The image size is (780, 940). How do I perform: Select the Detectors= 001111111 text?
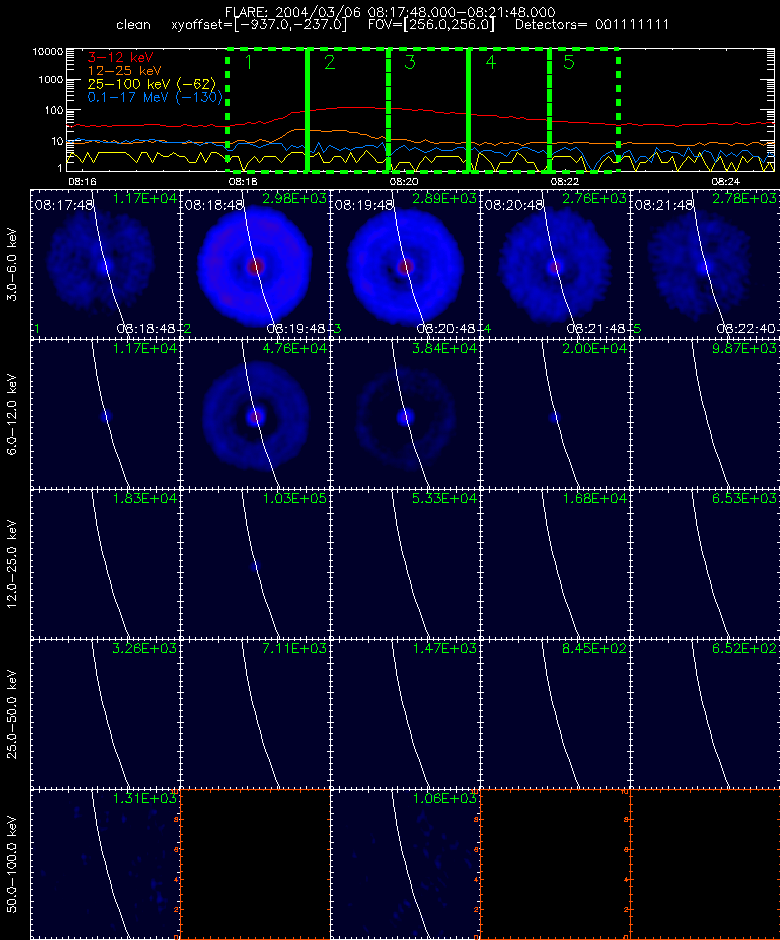[592, 25]
